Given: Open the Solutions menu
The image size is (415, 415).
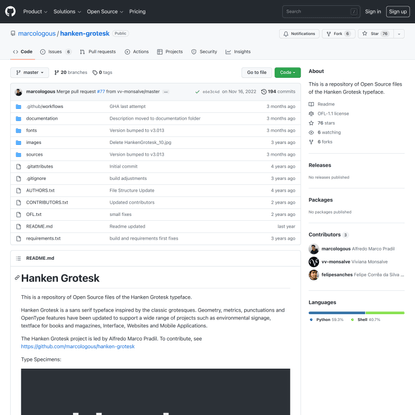Looking at the screenshot, I should (67, 12).
